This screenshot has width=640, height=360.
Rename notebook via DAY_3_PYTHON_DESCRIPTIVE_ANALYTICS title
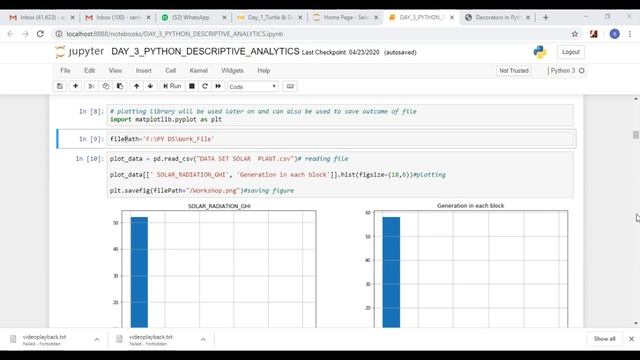tap(205, 52)
